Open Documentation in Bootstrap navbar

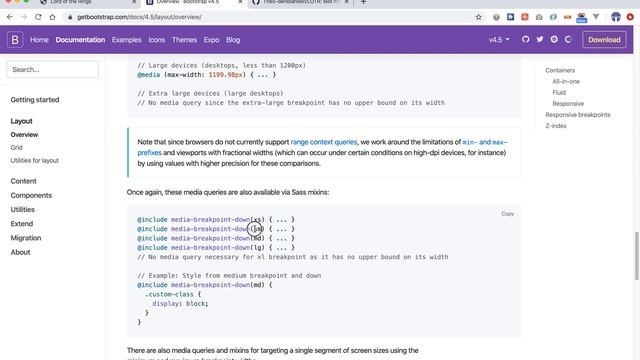coord(80,40)
